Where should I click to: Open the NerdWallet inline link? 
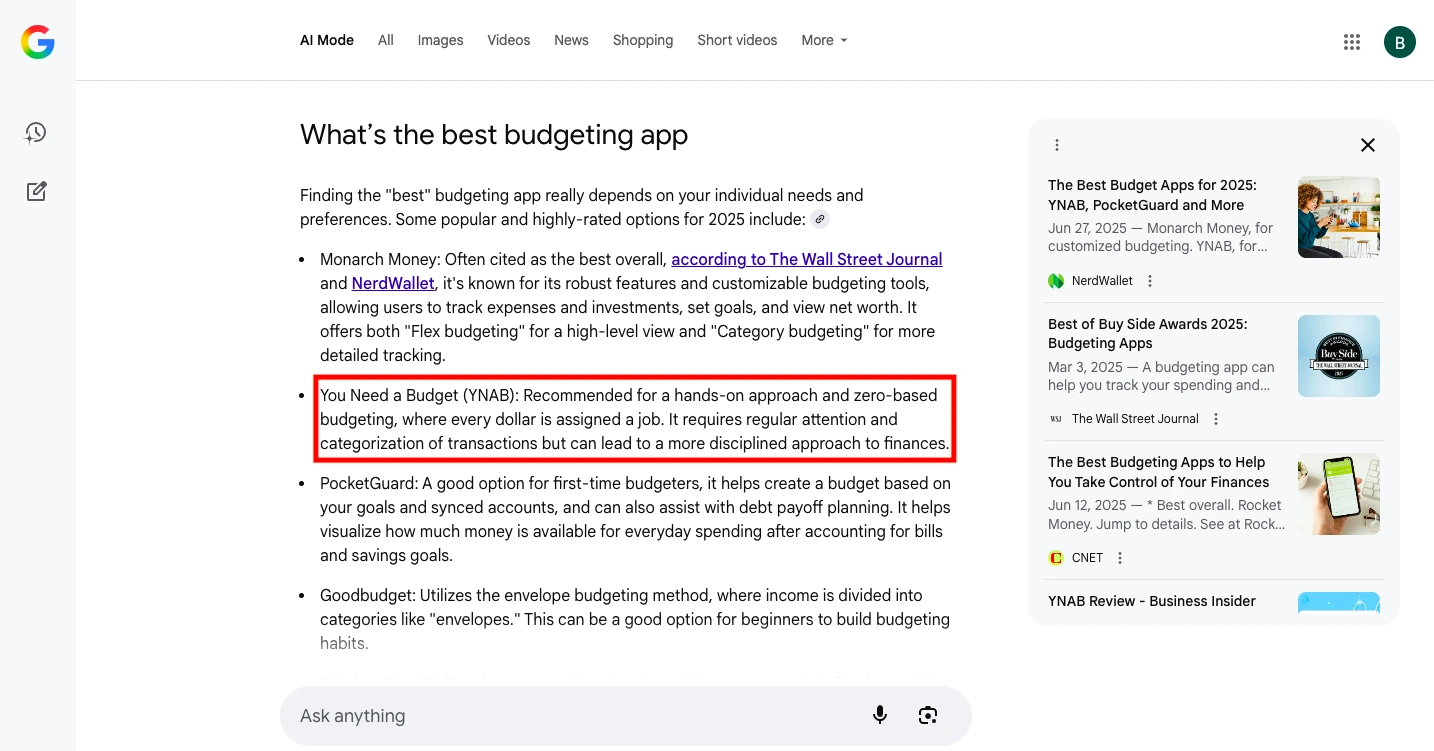[393, 284]
